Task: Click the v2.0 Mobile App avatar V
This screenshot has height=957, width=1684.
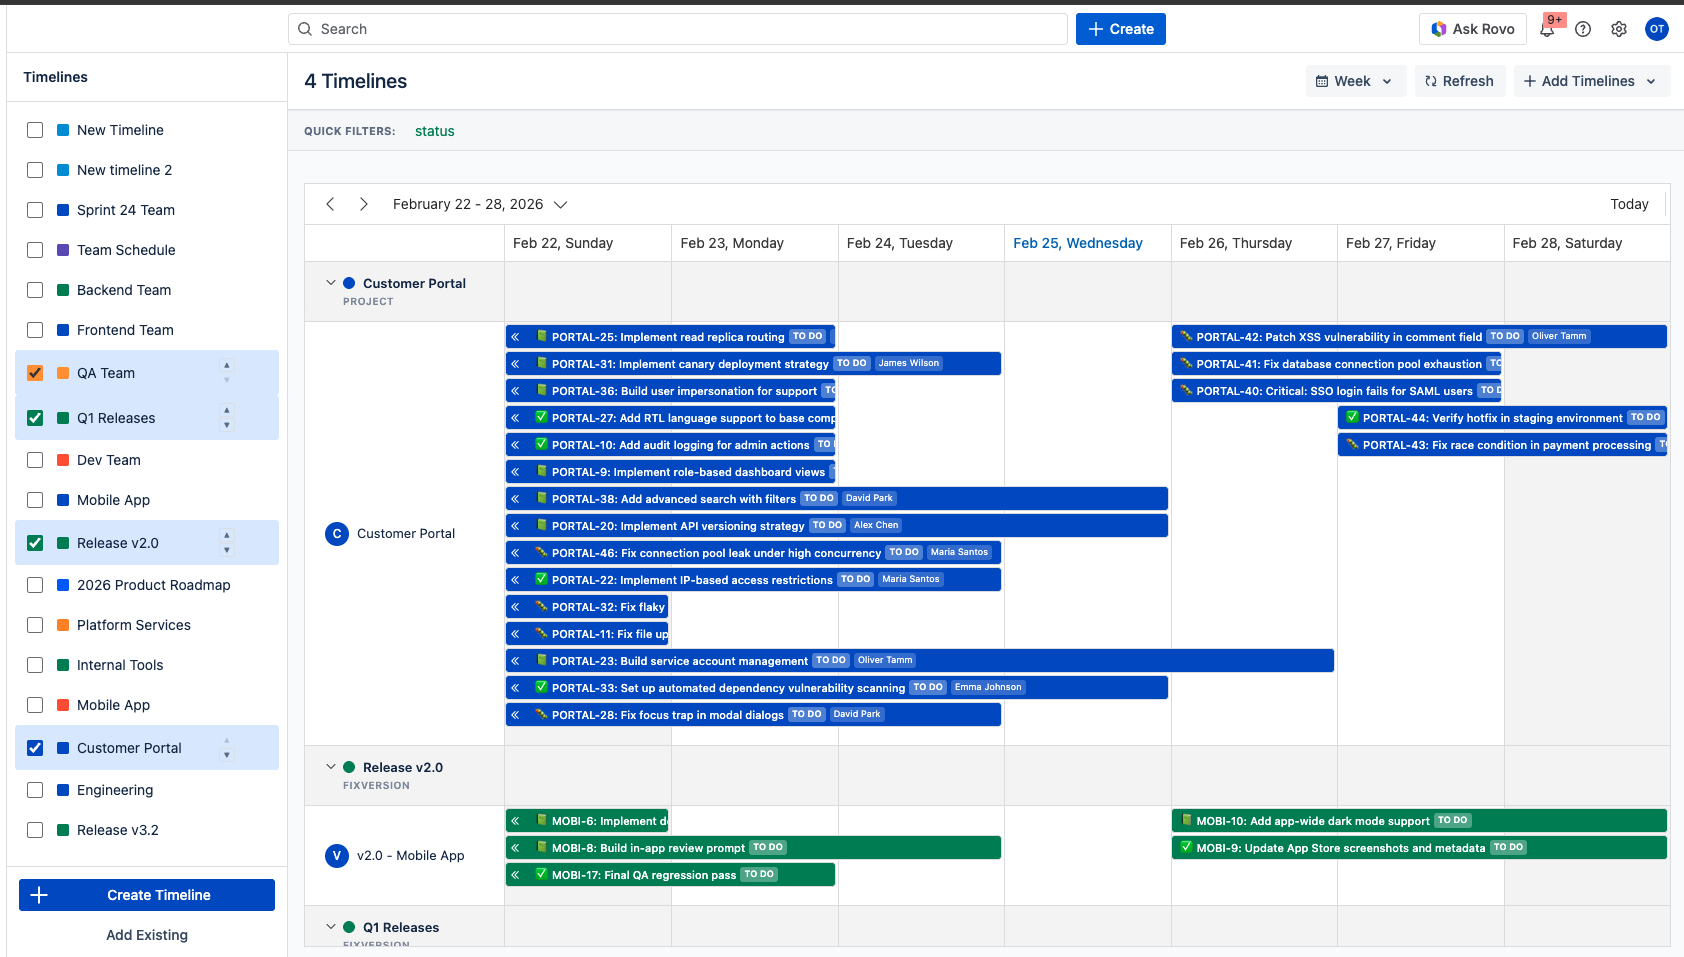Action: coord(337,856)
